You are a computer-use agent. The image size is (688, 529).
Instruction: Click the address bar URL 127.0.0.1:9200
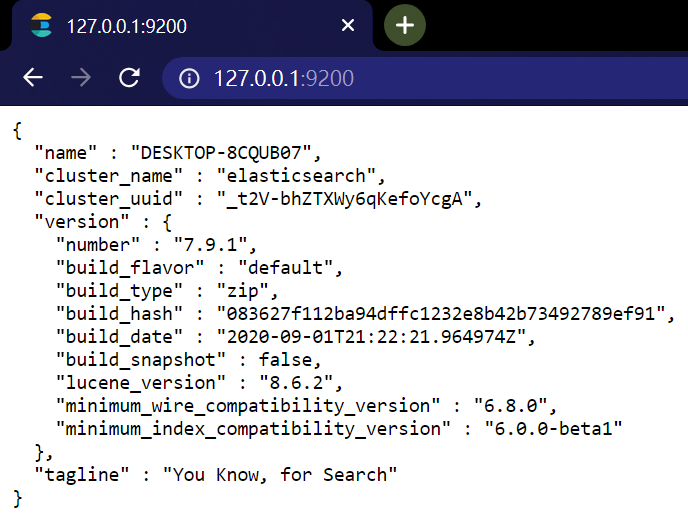[x=283, y=79]
